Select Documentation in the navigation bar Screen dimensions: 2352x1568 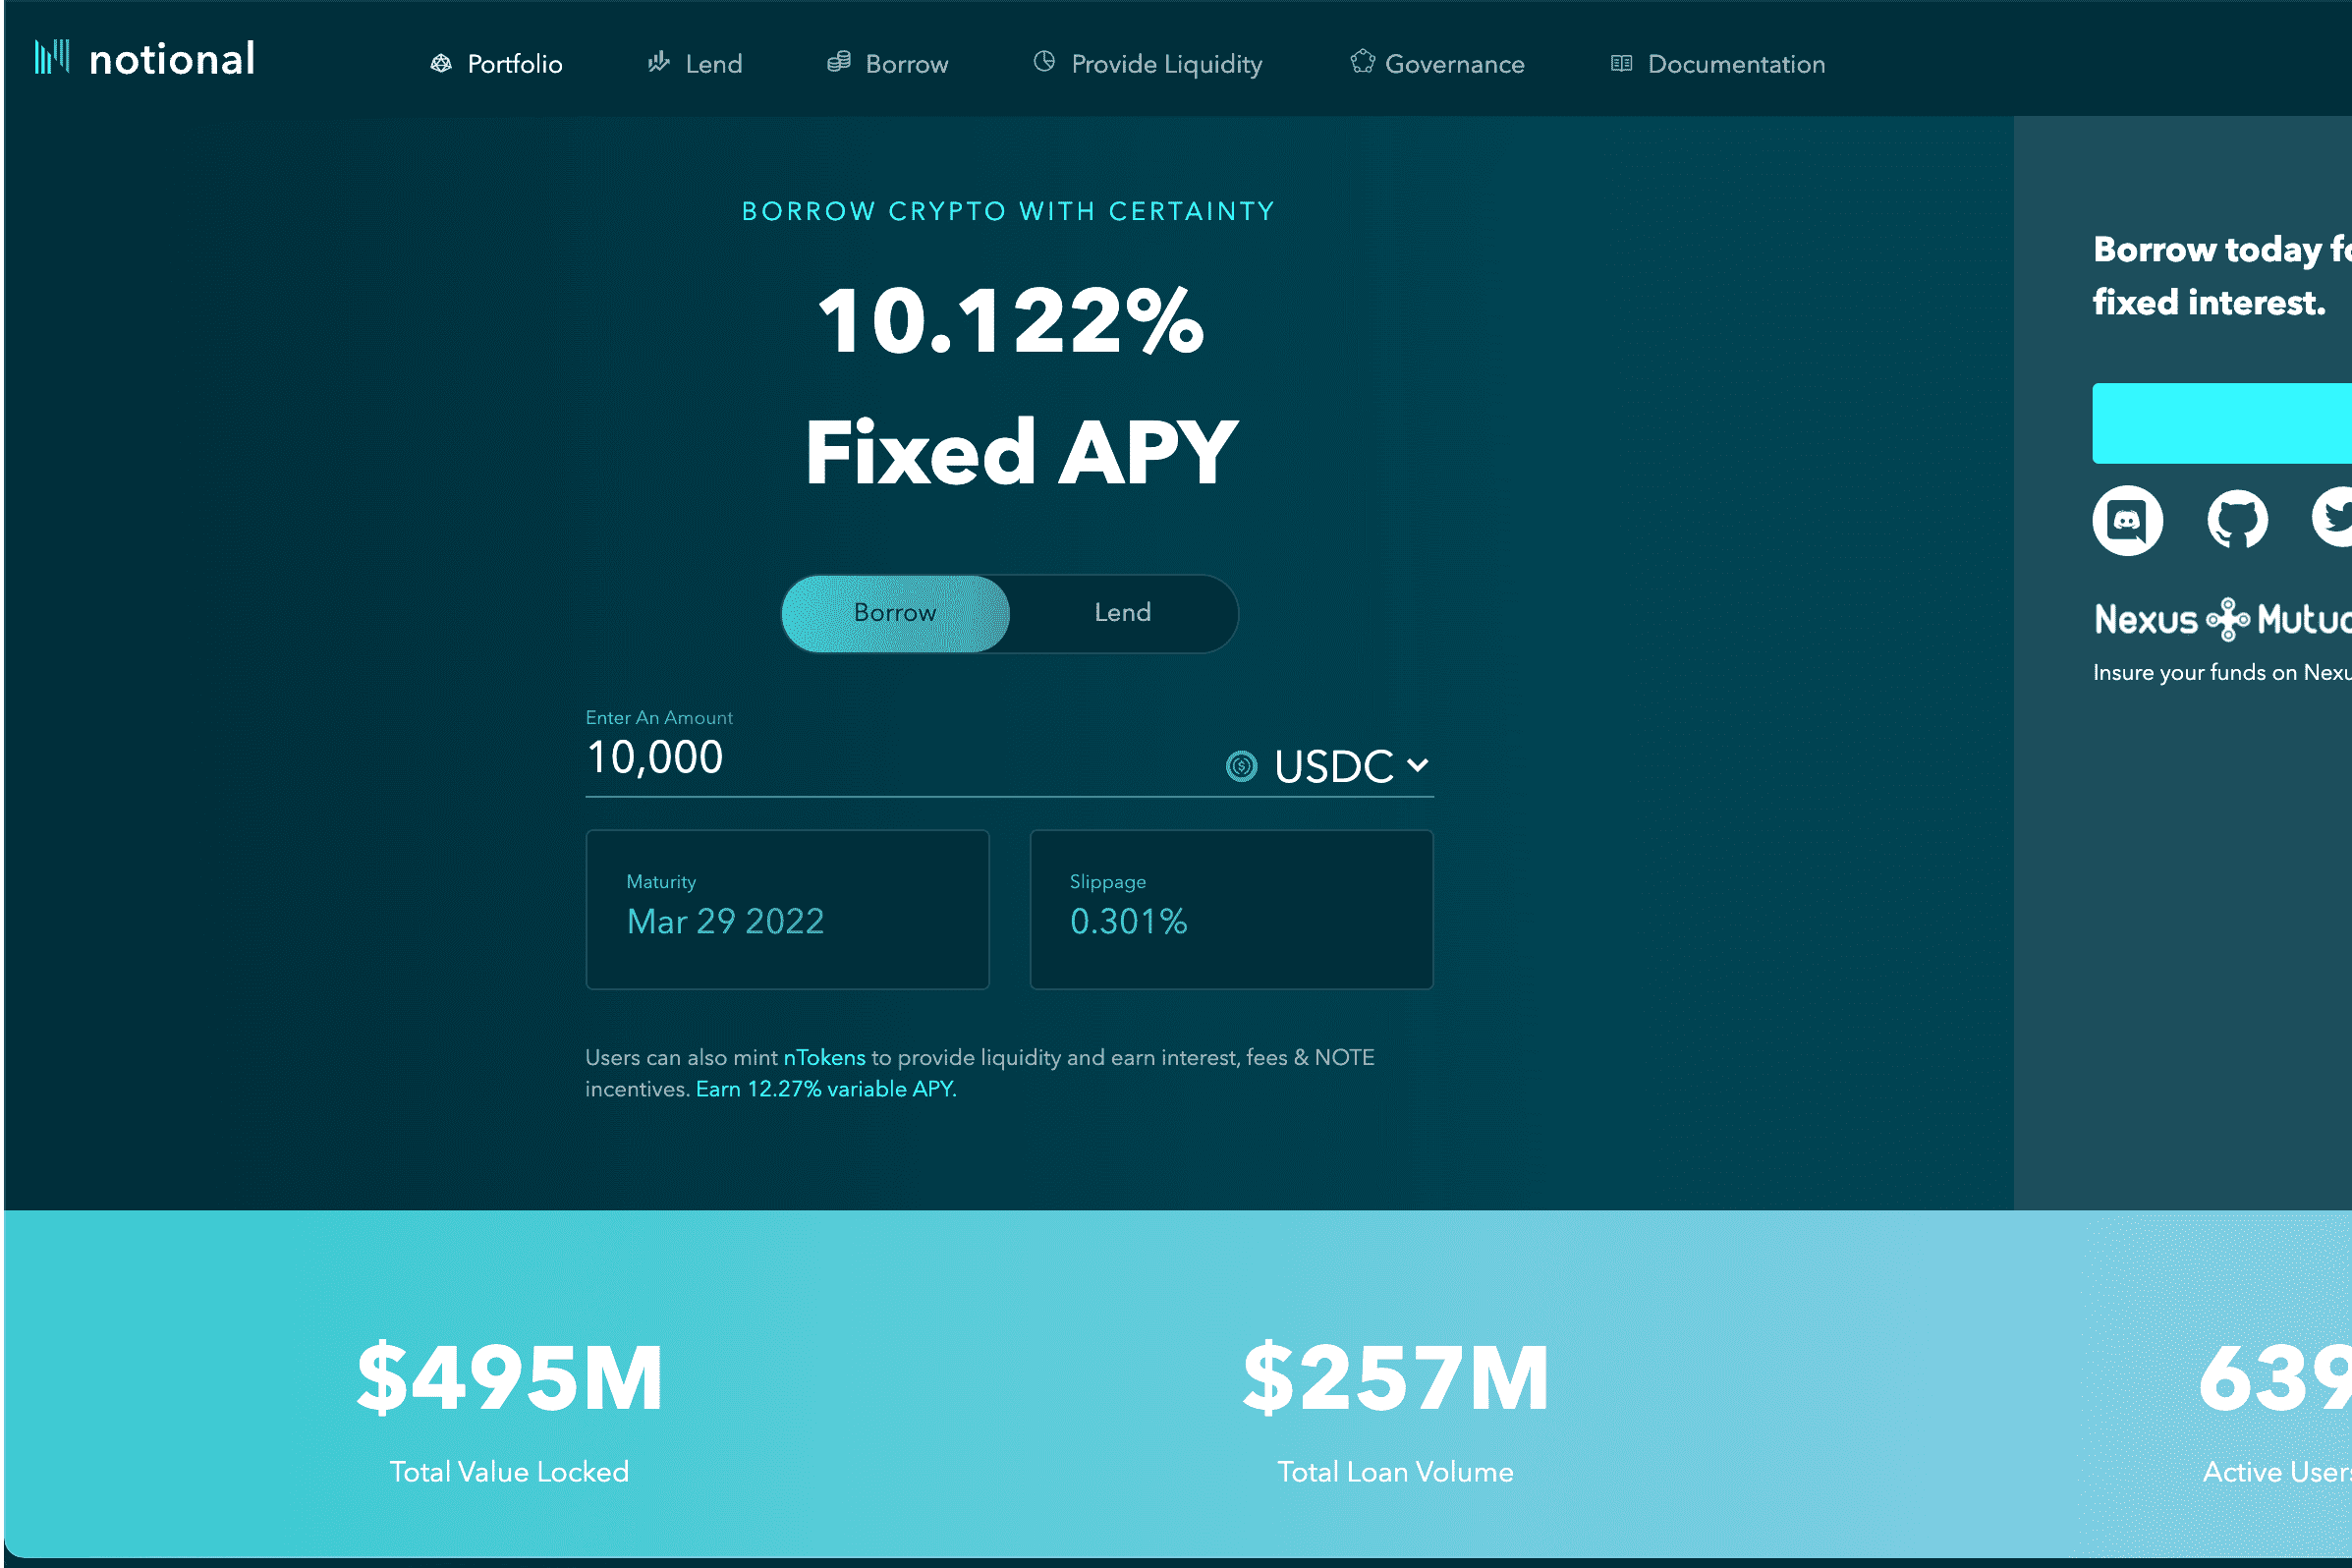pos(1737,63)
